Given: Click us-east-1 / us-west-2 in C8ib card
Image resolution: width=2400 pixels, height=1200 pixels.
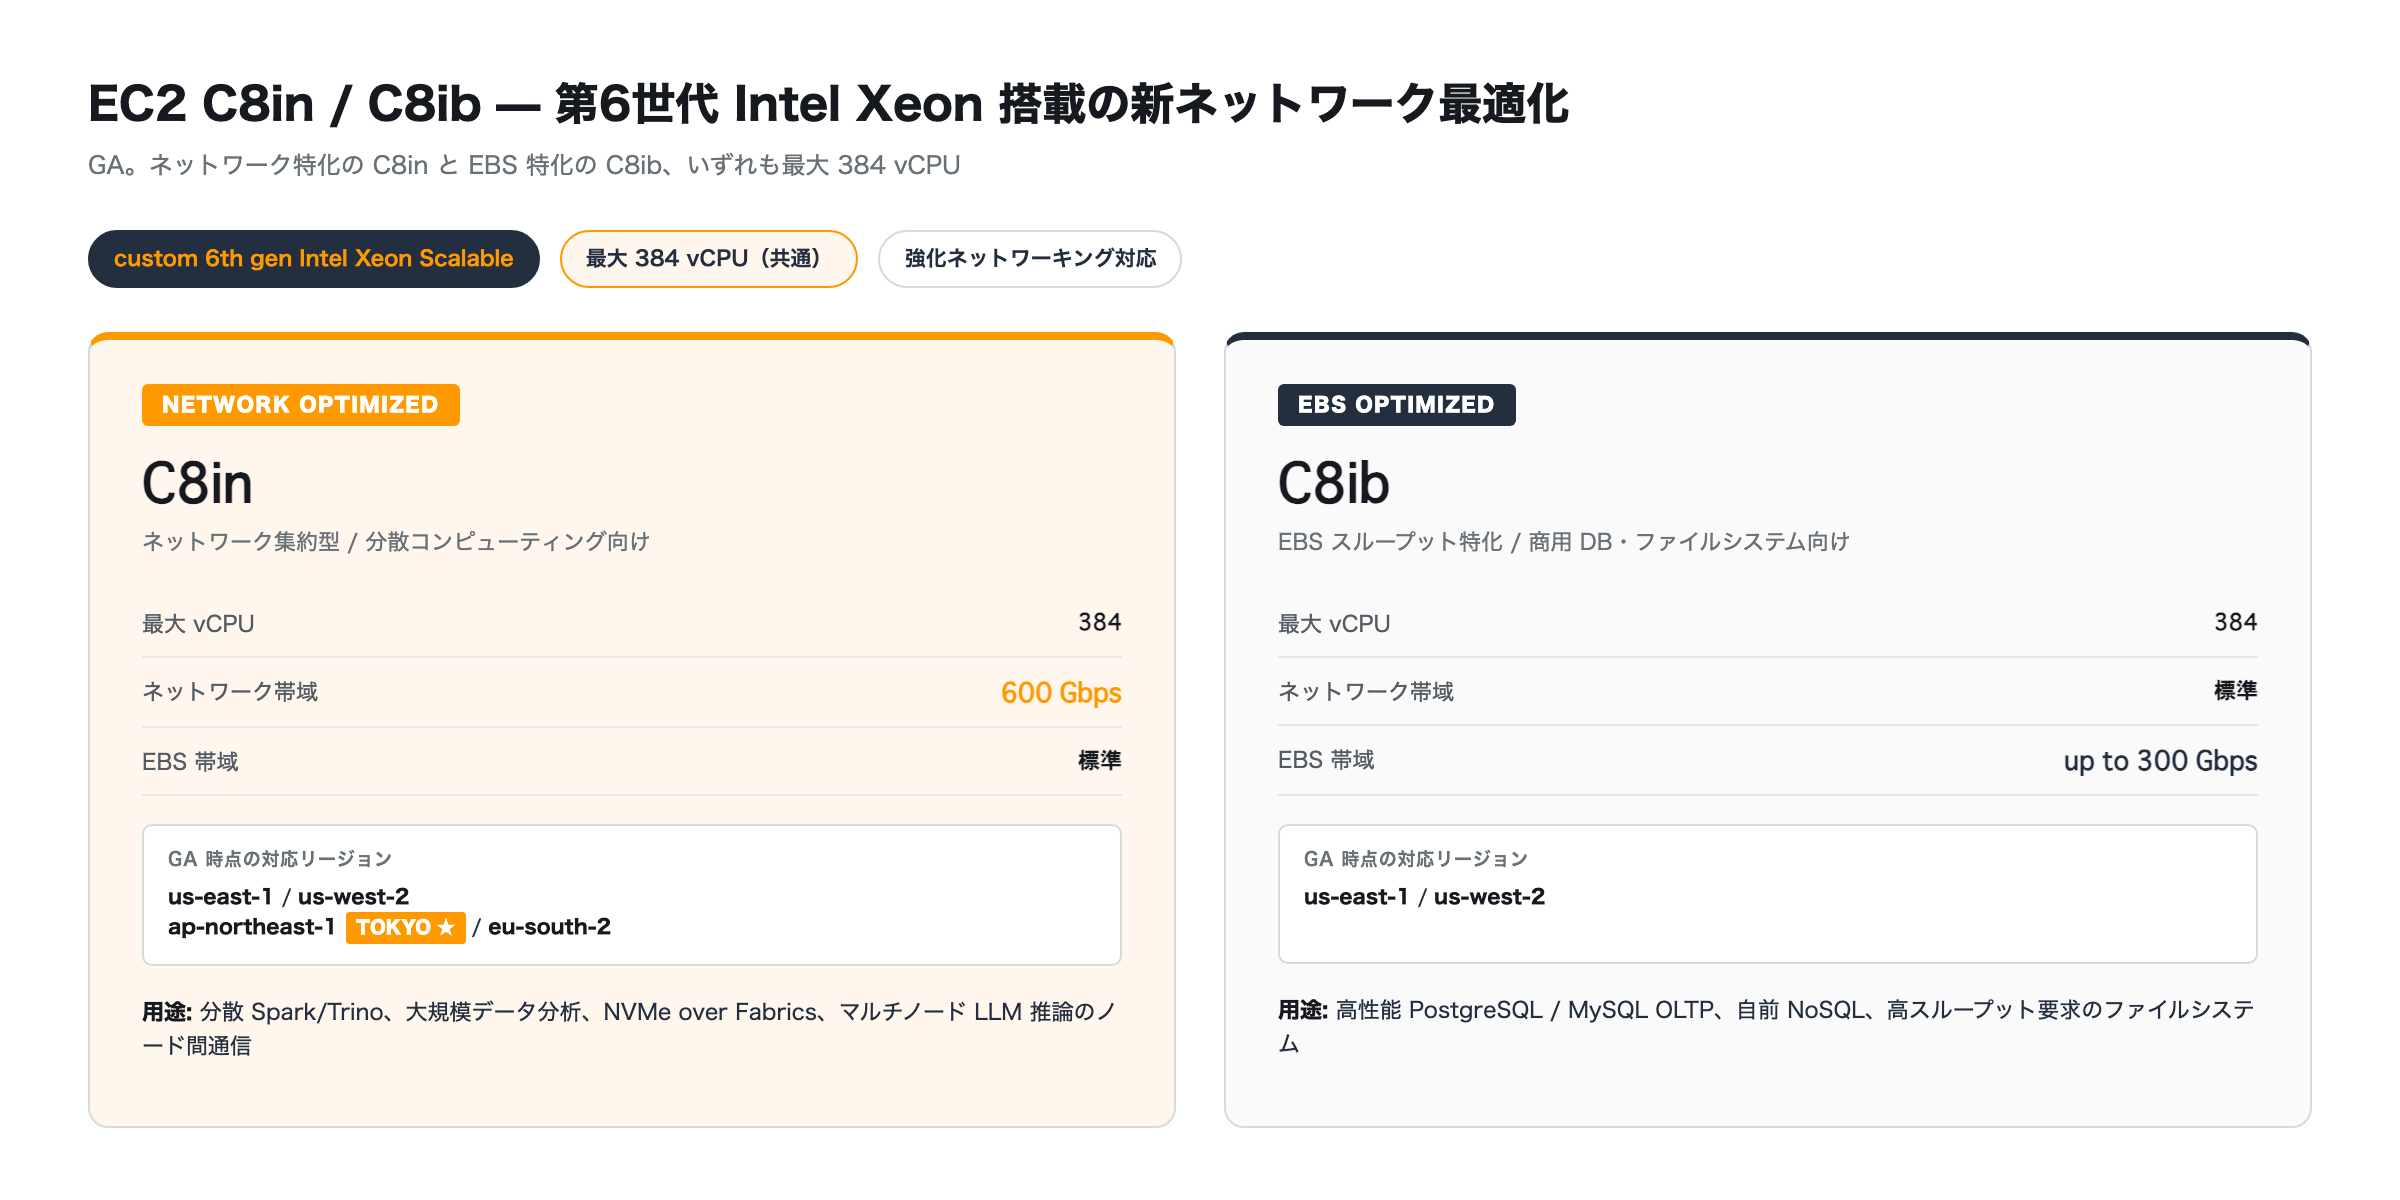Looking at the screenshot, I should (x=1425, y=896).
